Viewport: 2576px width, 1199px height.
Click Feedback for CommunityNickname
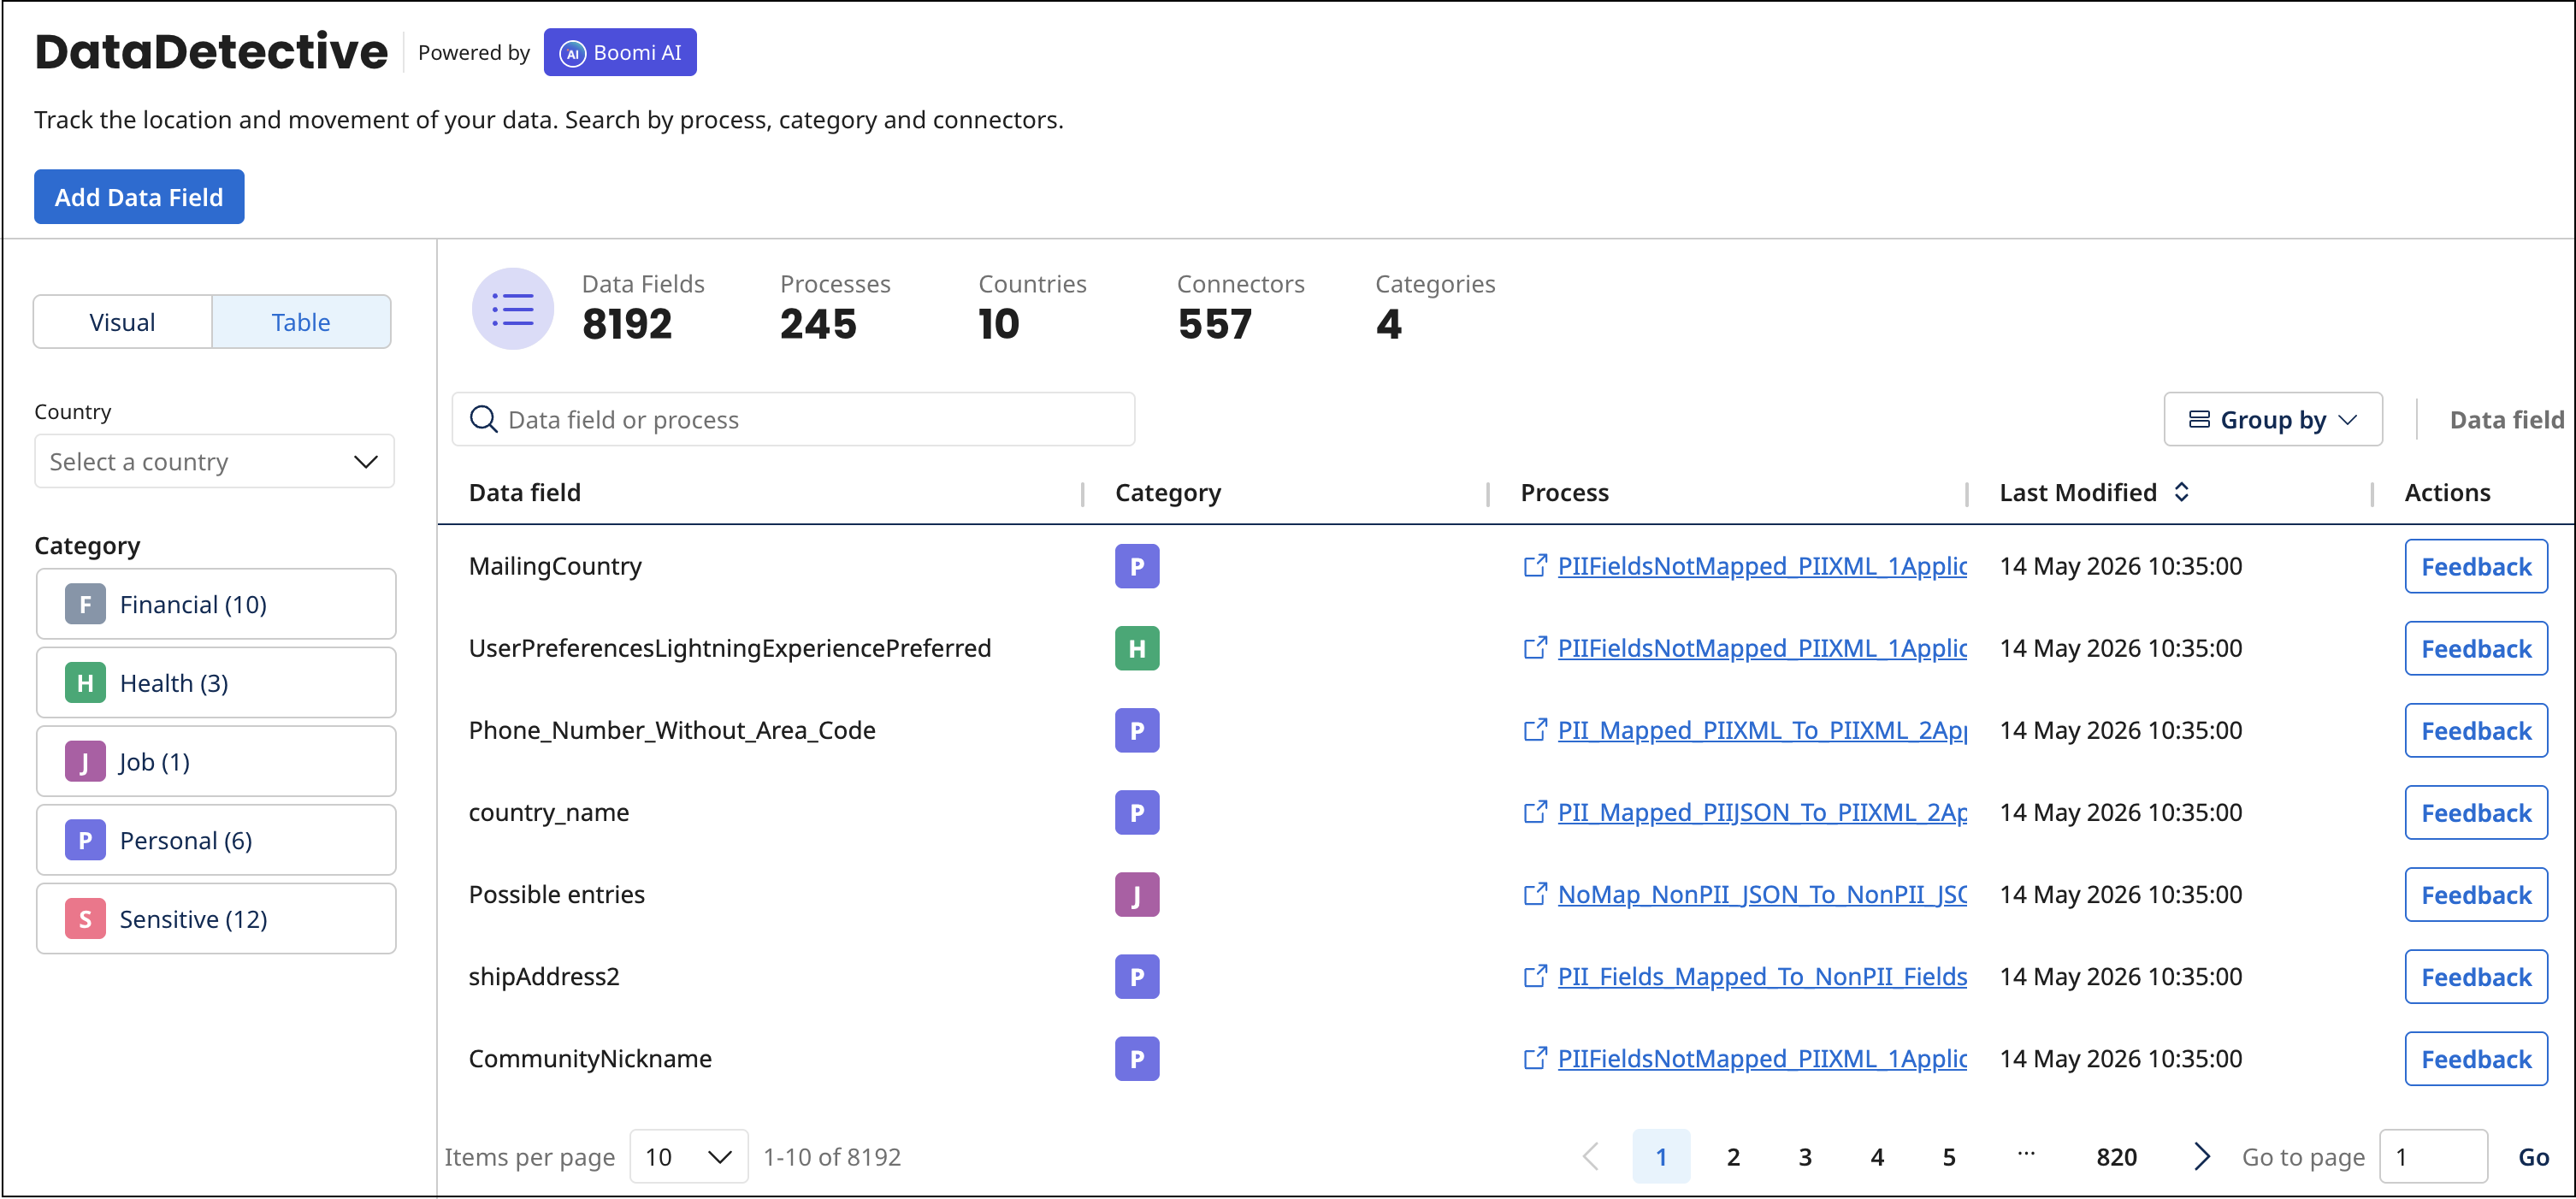click(x=2475, y=1058)
